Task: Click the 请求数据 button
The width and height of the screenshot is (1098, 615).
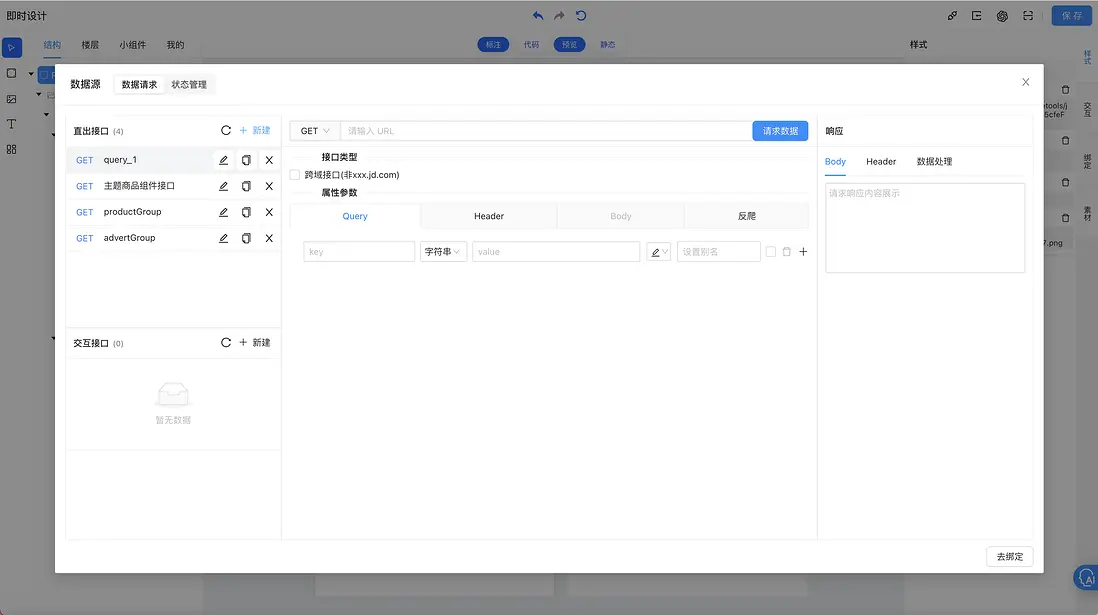Action: click(x=780, y=131)
